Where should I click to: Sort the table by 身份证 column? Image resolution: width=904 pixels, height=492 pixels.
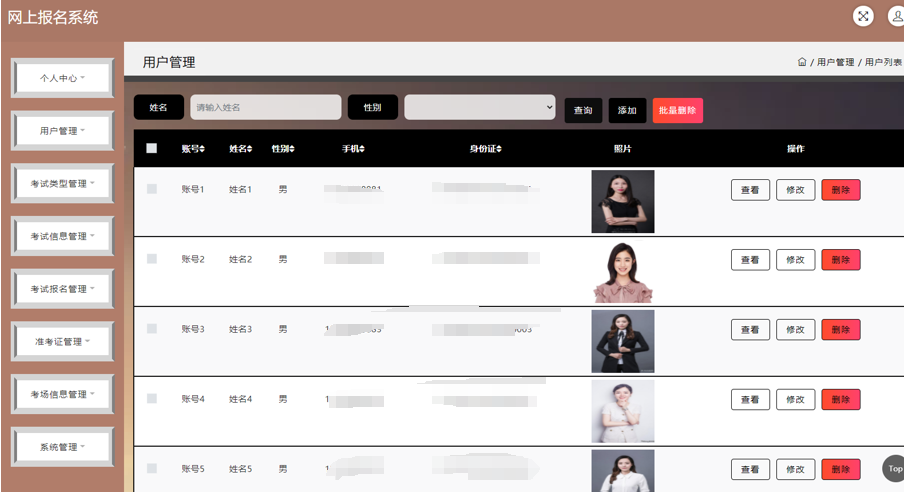click(485, 149)
